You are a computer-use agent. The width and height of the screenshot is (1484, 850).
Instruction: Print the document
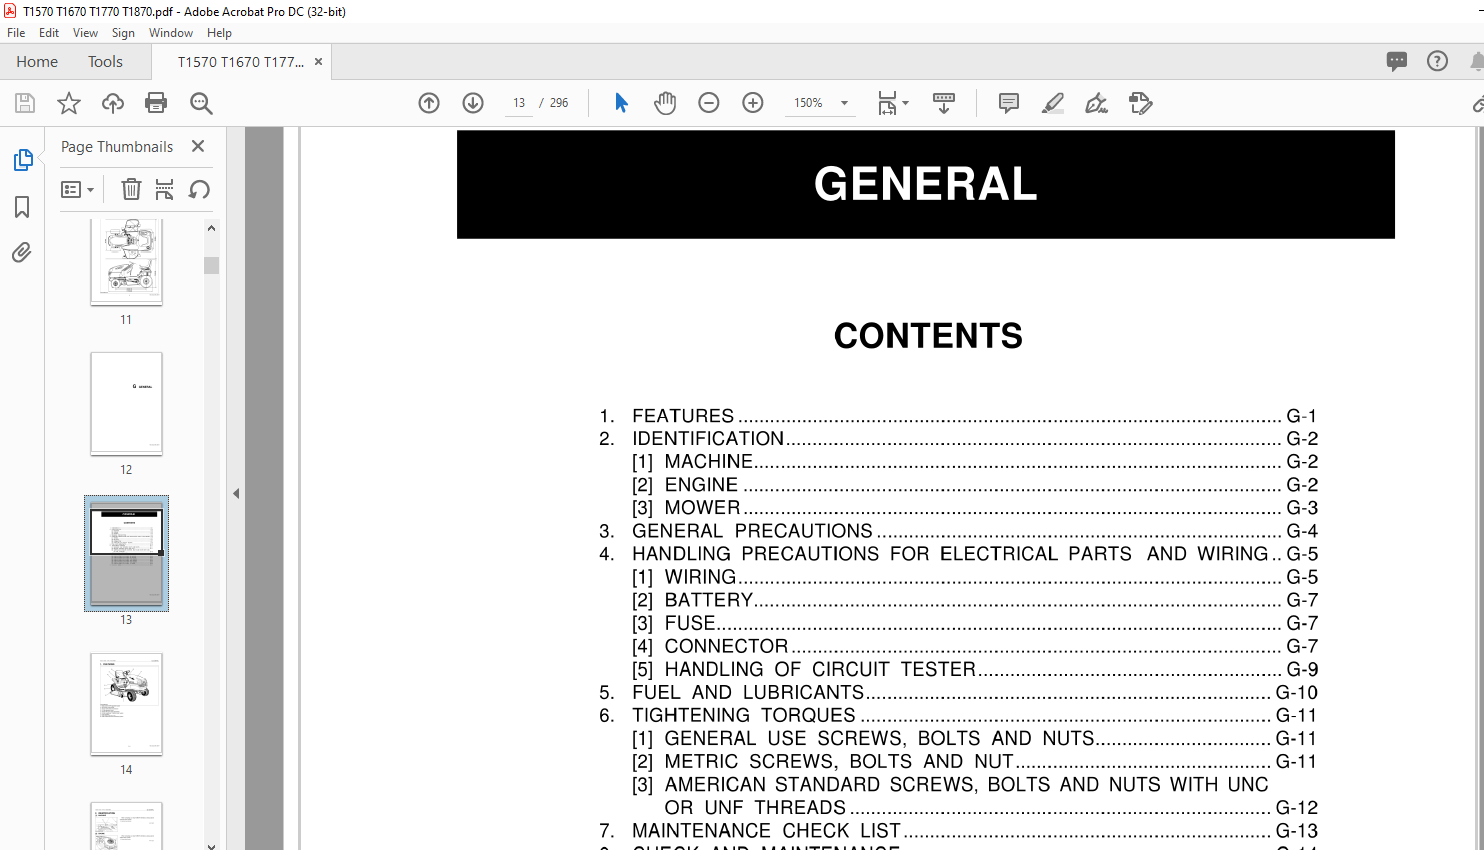click(x=156, y=103)
